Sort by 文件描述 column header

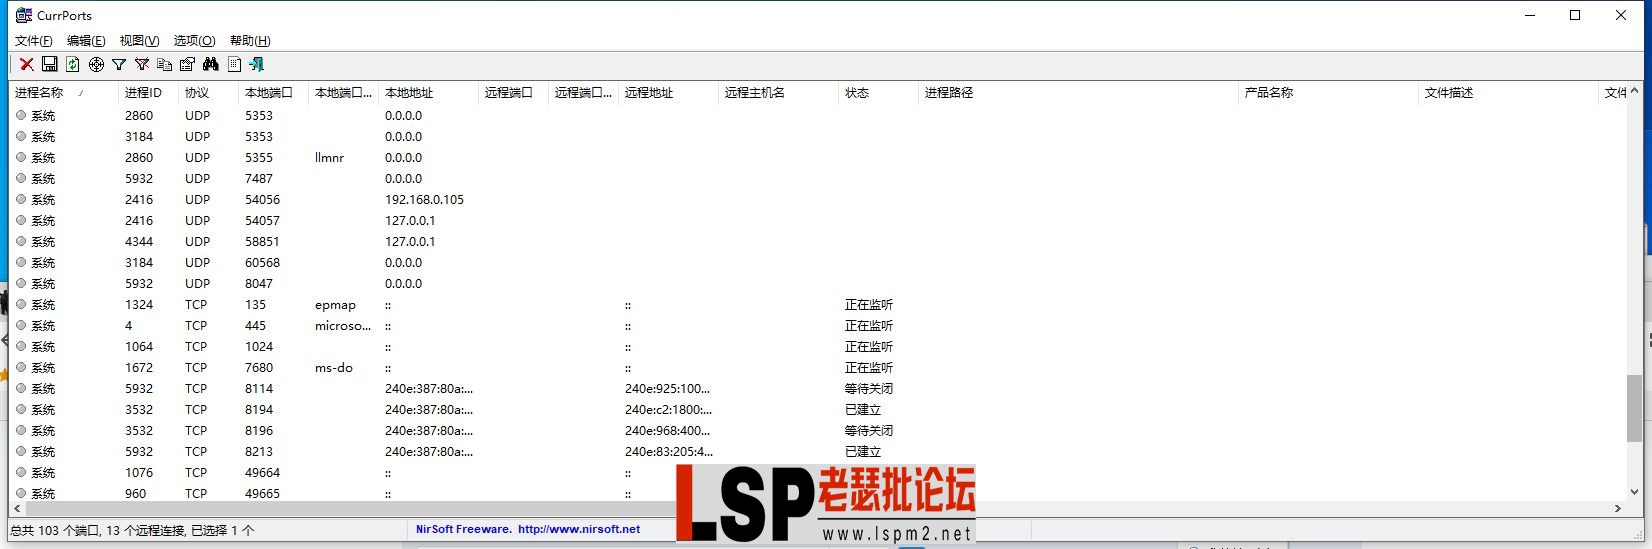pos(1508,92)
